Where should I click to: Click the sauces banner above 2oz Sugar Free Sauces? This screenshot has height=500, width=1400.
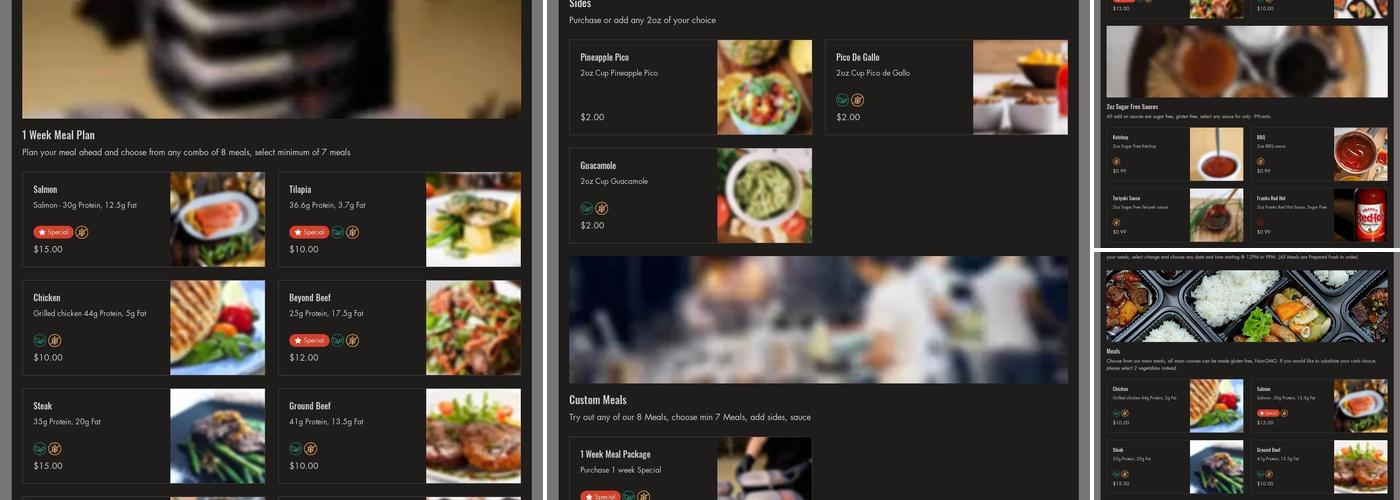point(1247,61)
